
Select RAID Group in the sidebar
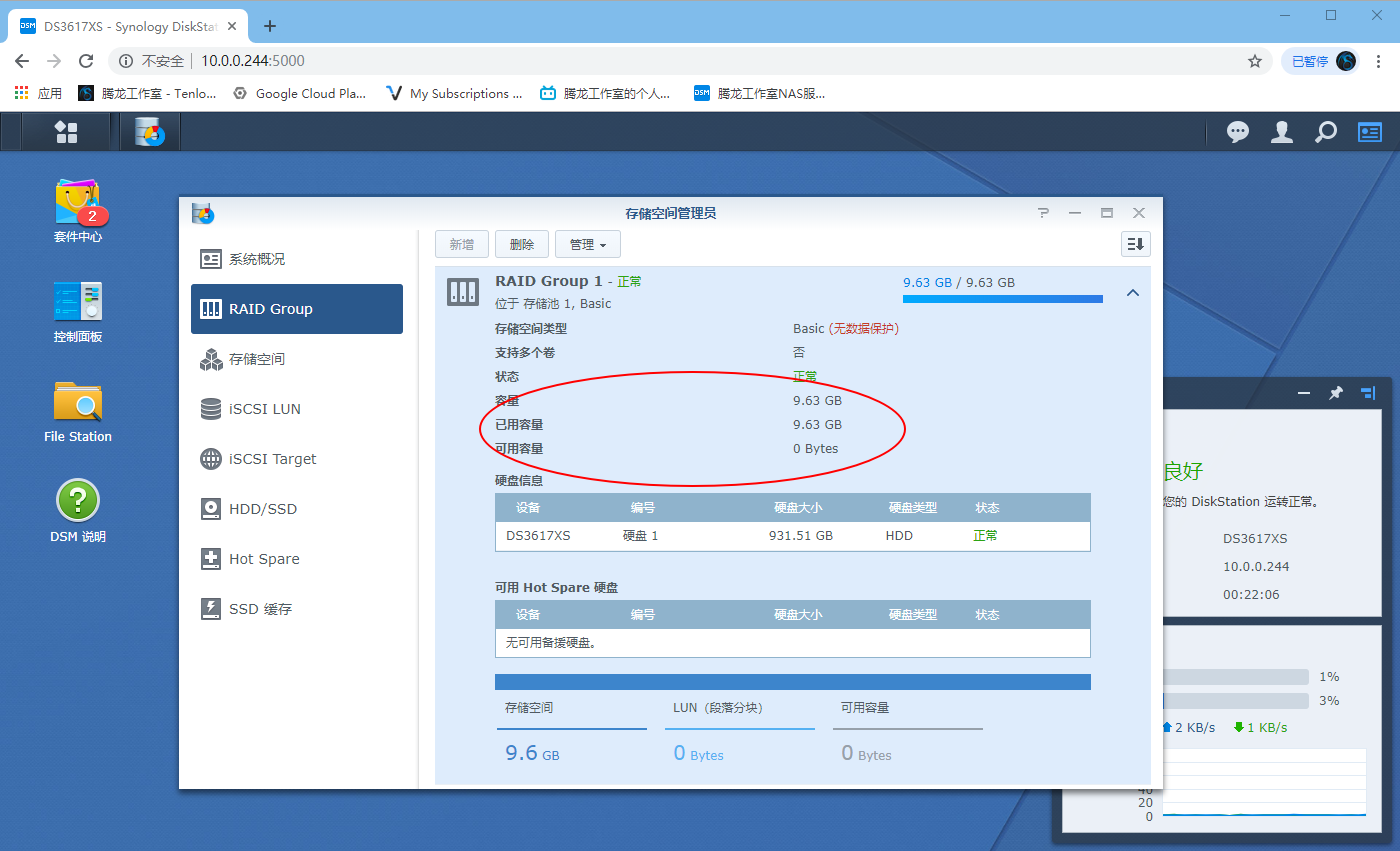pos(297,309)
